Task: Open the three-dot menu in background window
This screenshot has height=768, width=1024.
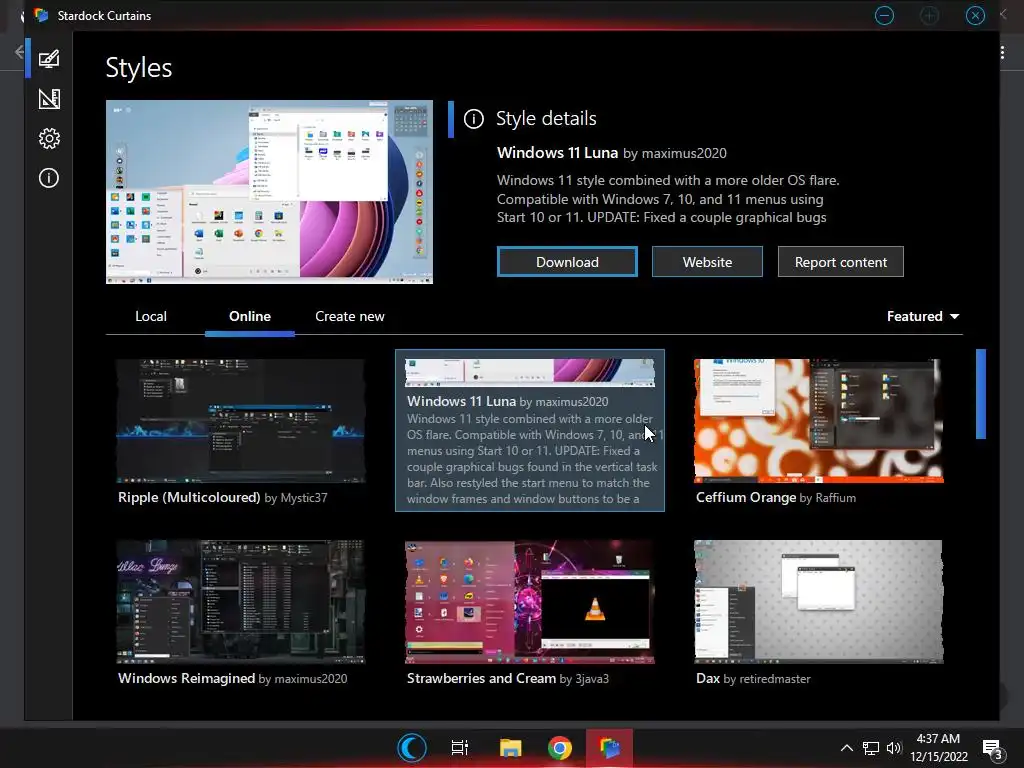Action: 1002,53
